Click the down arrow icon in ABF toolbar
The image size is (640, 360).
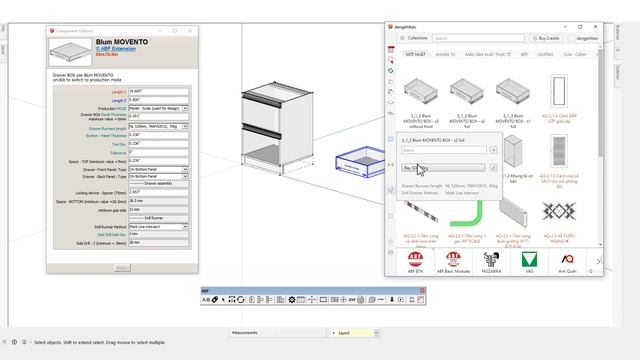coord(392,300)
